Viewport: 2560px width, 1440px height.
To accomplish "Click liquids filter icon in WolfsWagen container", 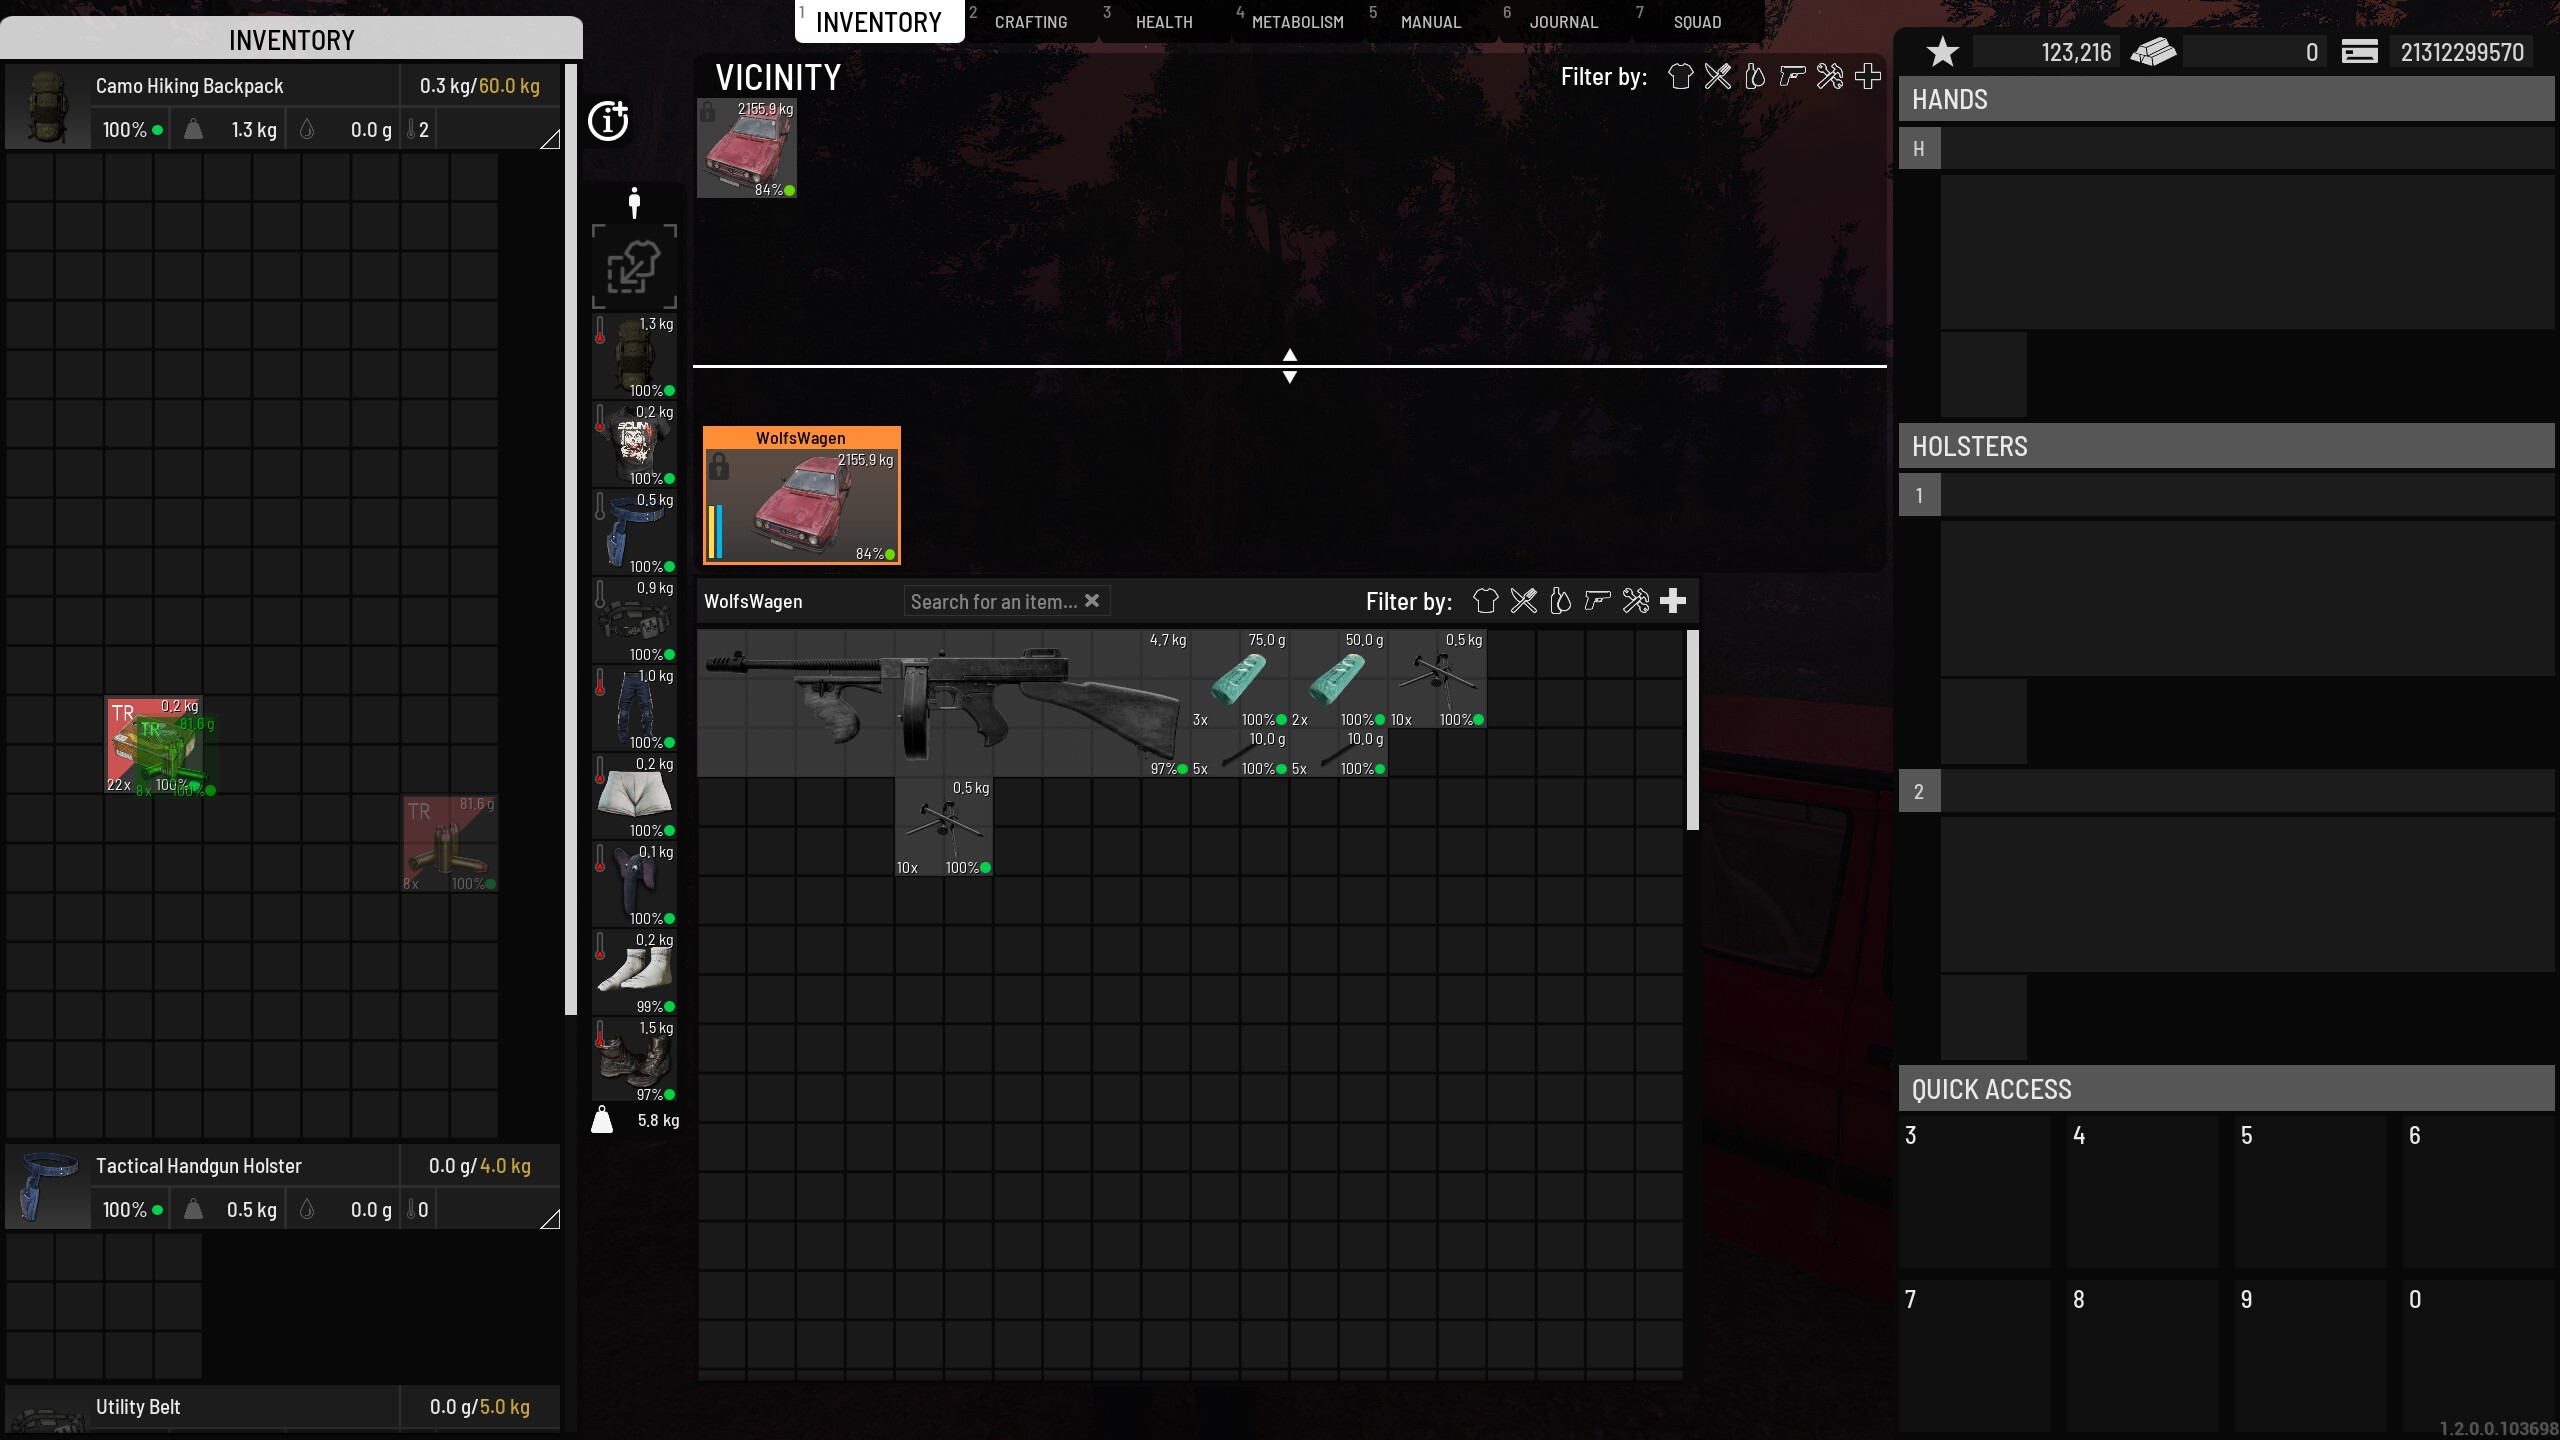I will point(1560,601).
